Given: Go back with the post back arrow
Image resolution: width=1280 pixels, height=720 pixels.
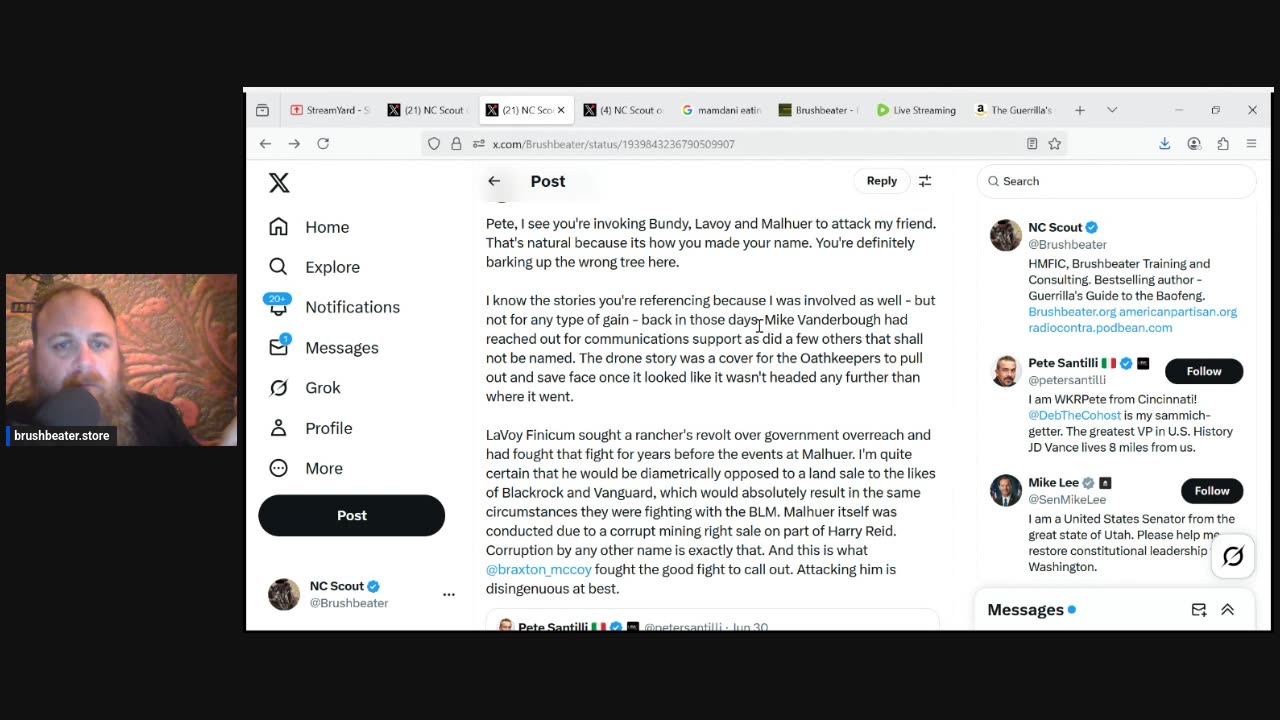Looking at the screenshot, I should [x=494, y=181].
